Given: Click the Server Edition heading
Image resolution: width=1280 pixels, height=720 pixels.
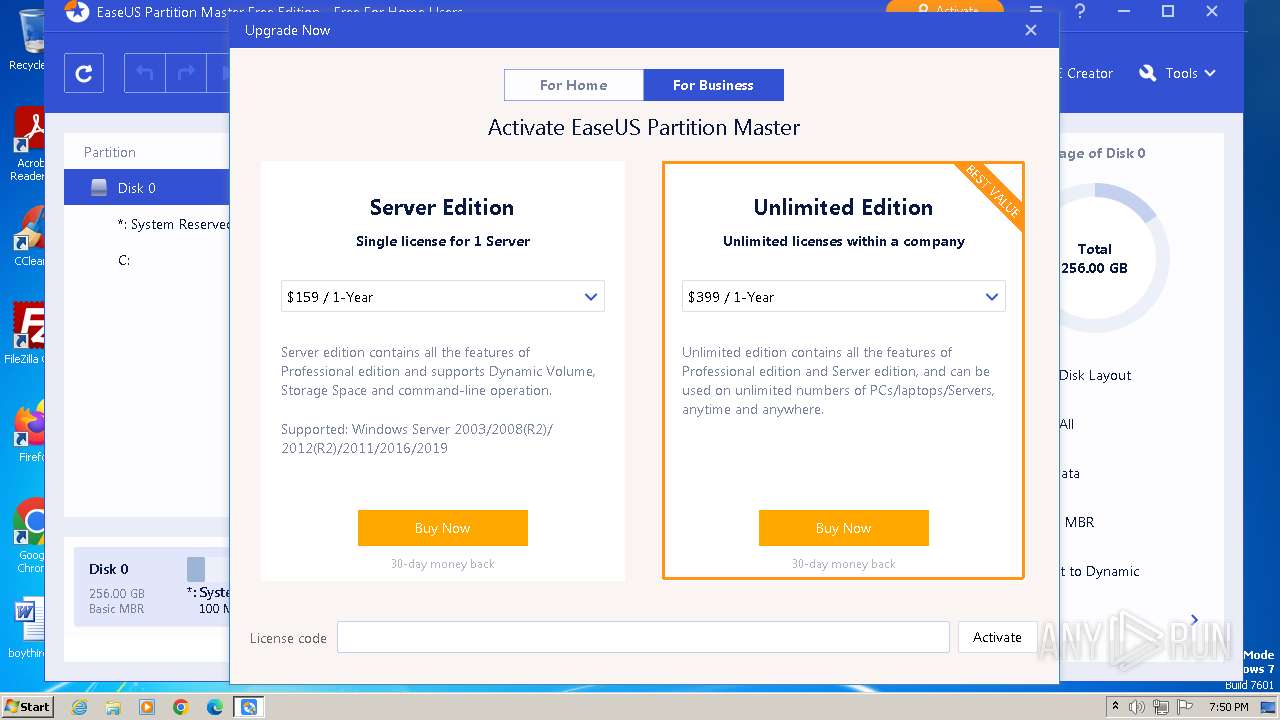Looking at the screenshot, I should [x=442, y=207].
